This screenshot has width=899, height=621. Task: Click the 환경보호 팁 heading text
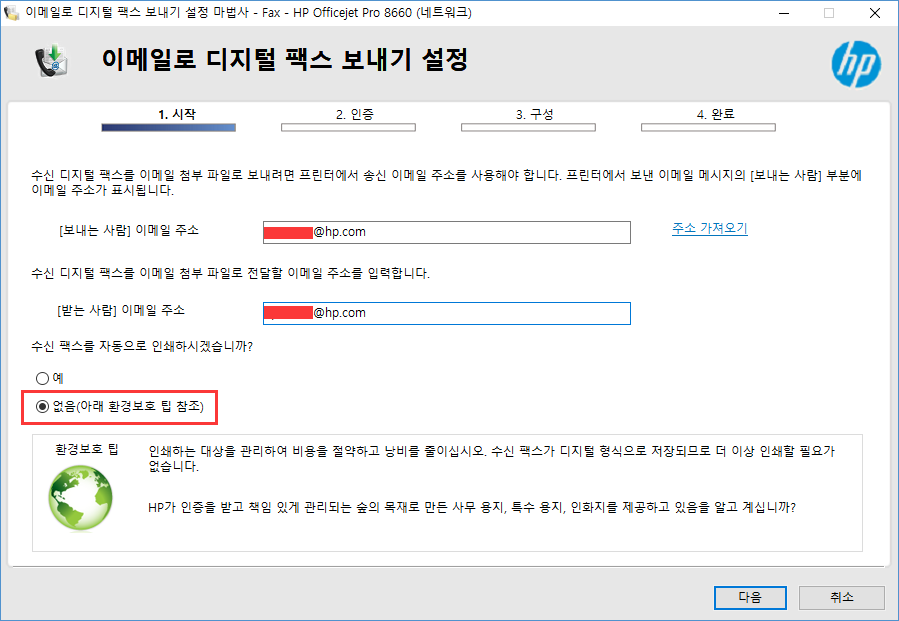coord(87,450)
